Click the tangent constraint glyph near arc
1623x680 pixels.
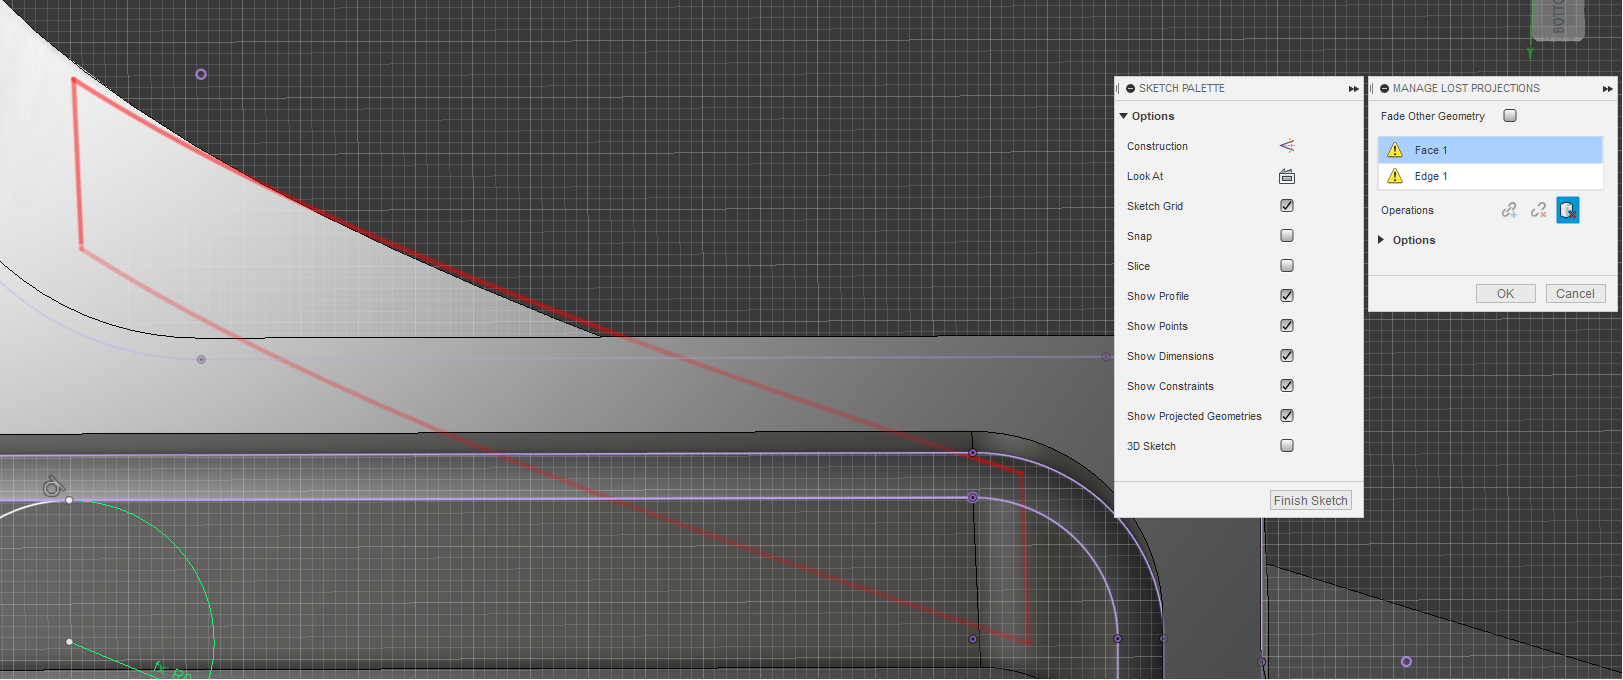[x=53, y=487]
